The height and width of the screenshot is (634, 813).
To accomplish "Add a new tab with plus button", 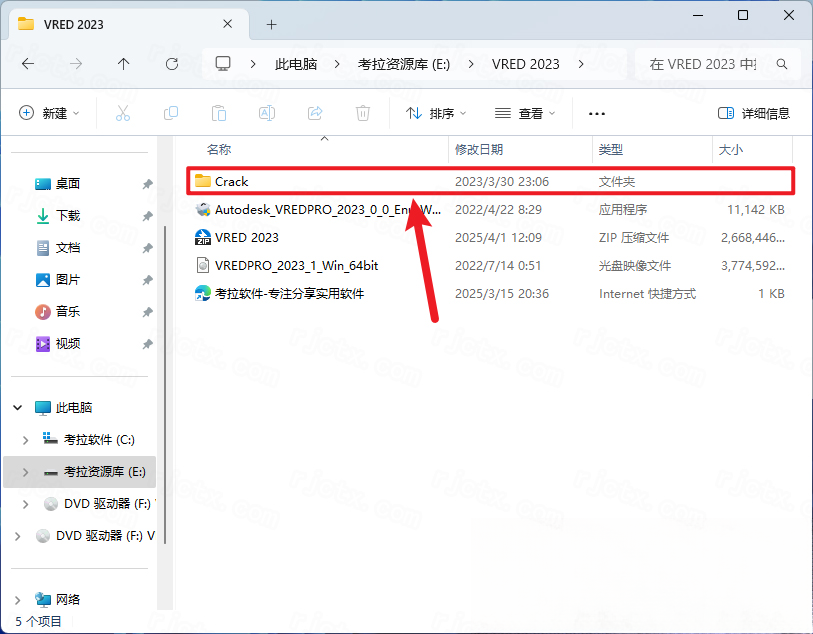I will coord(271,24).
